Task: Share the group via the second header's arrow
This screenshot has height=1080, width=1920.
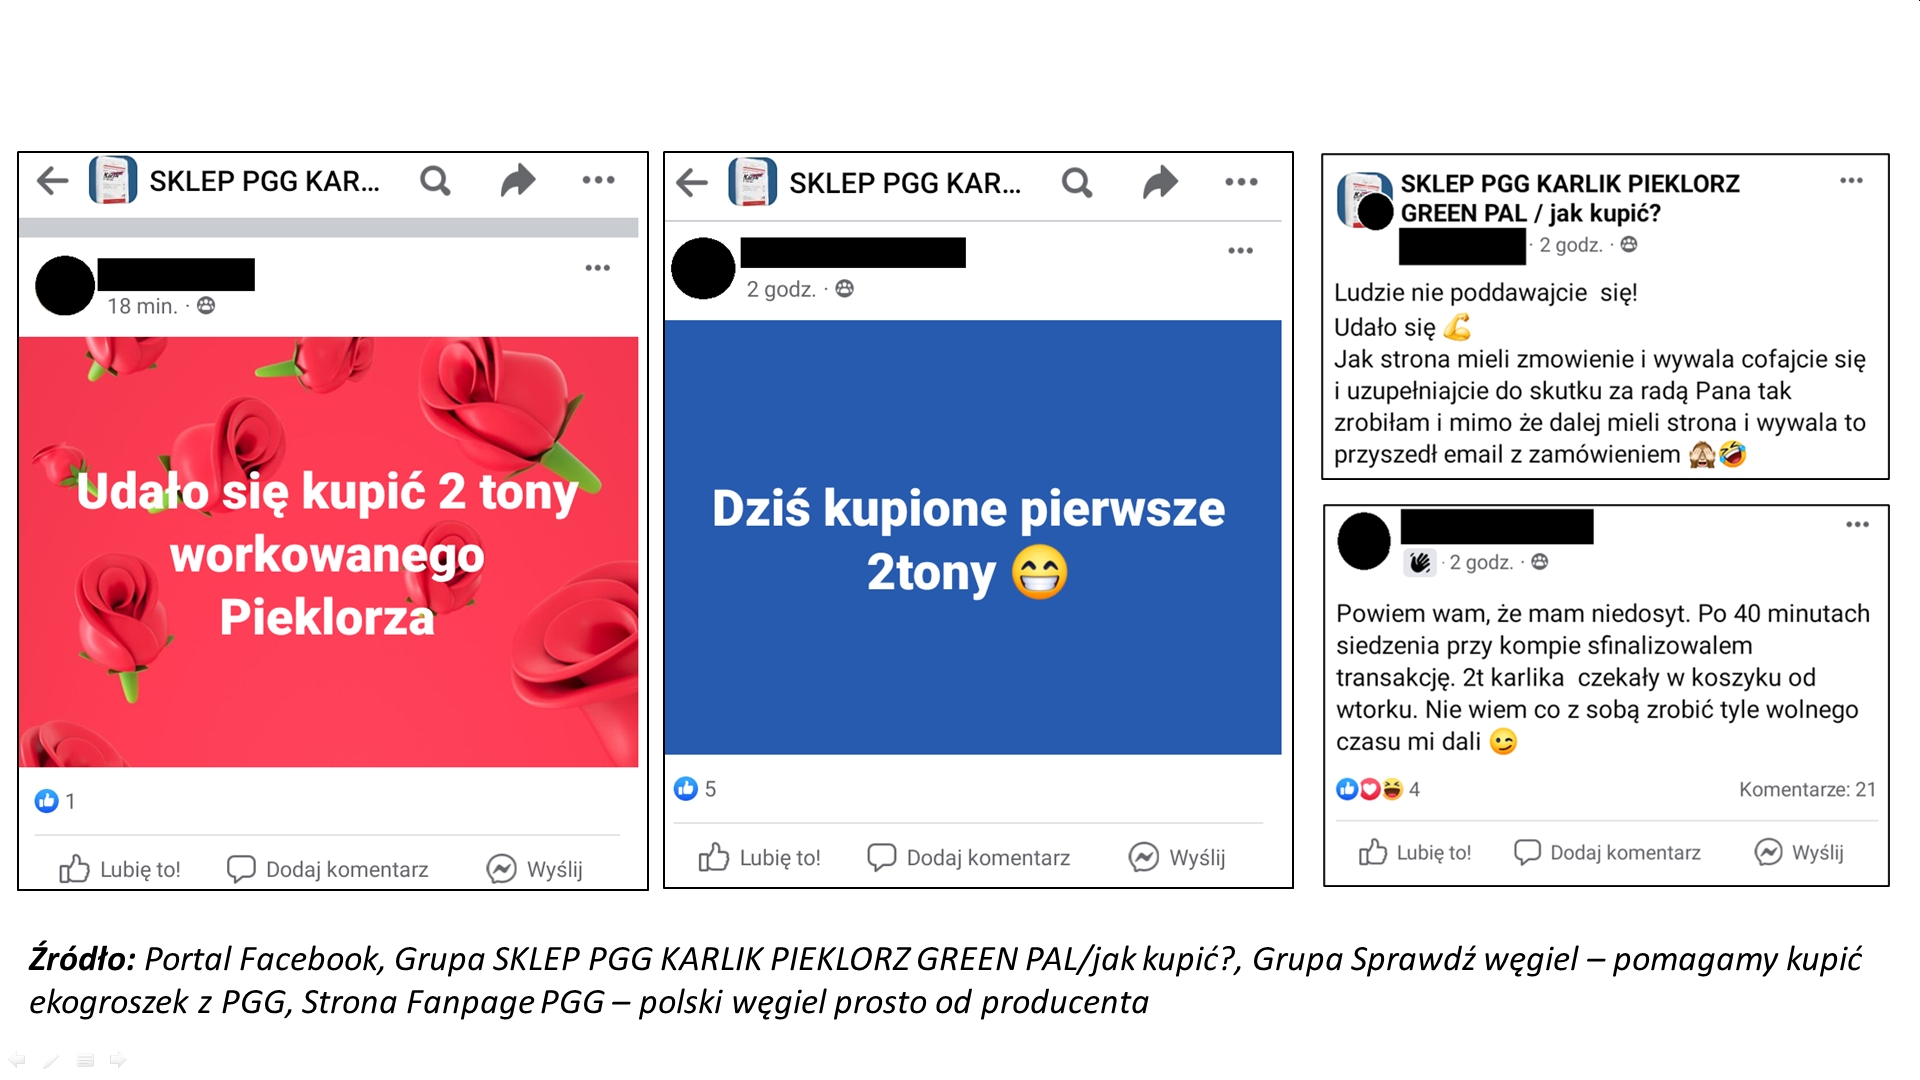Action: tap(1160, 182)
